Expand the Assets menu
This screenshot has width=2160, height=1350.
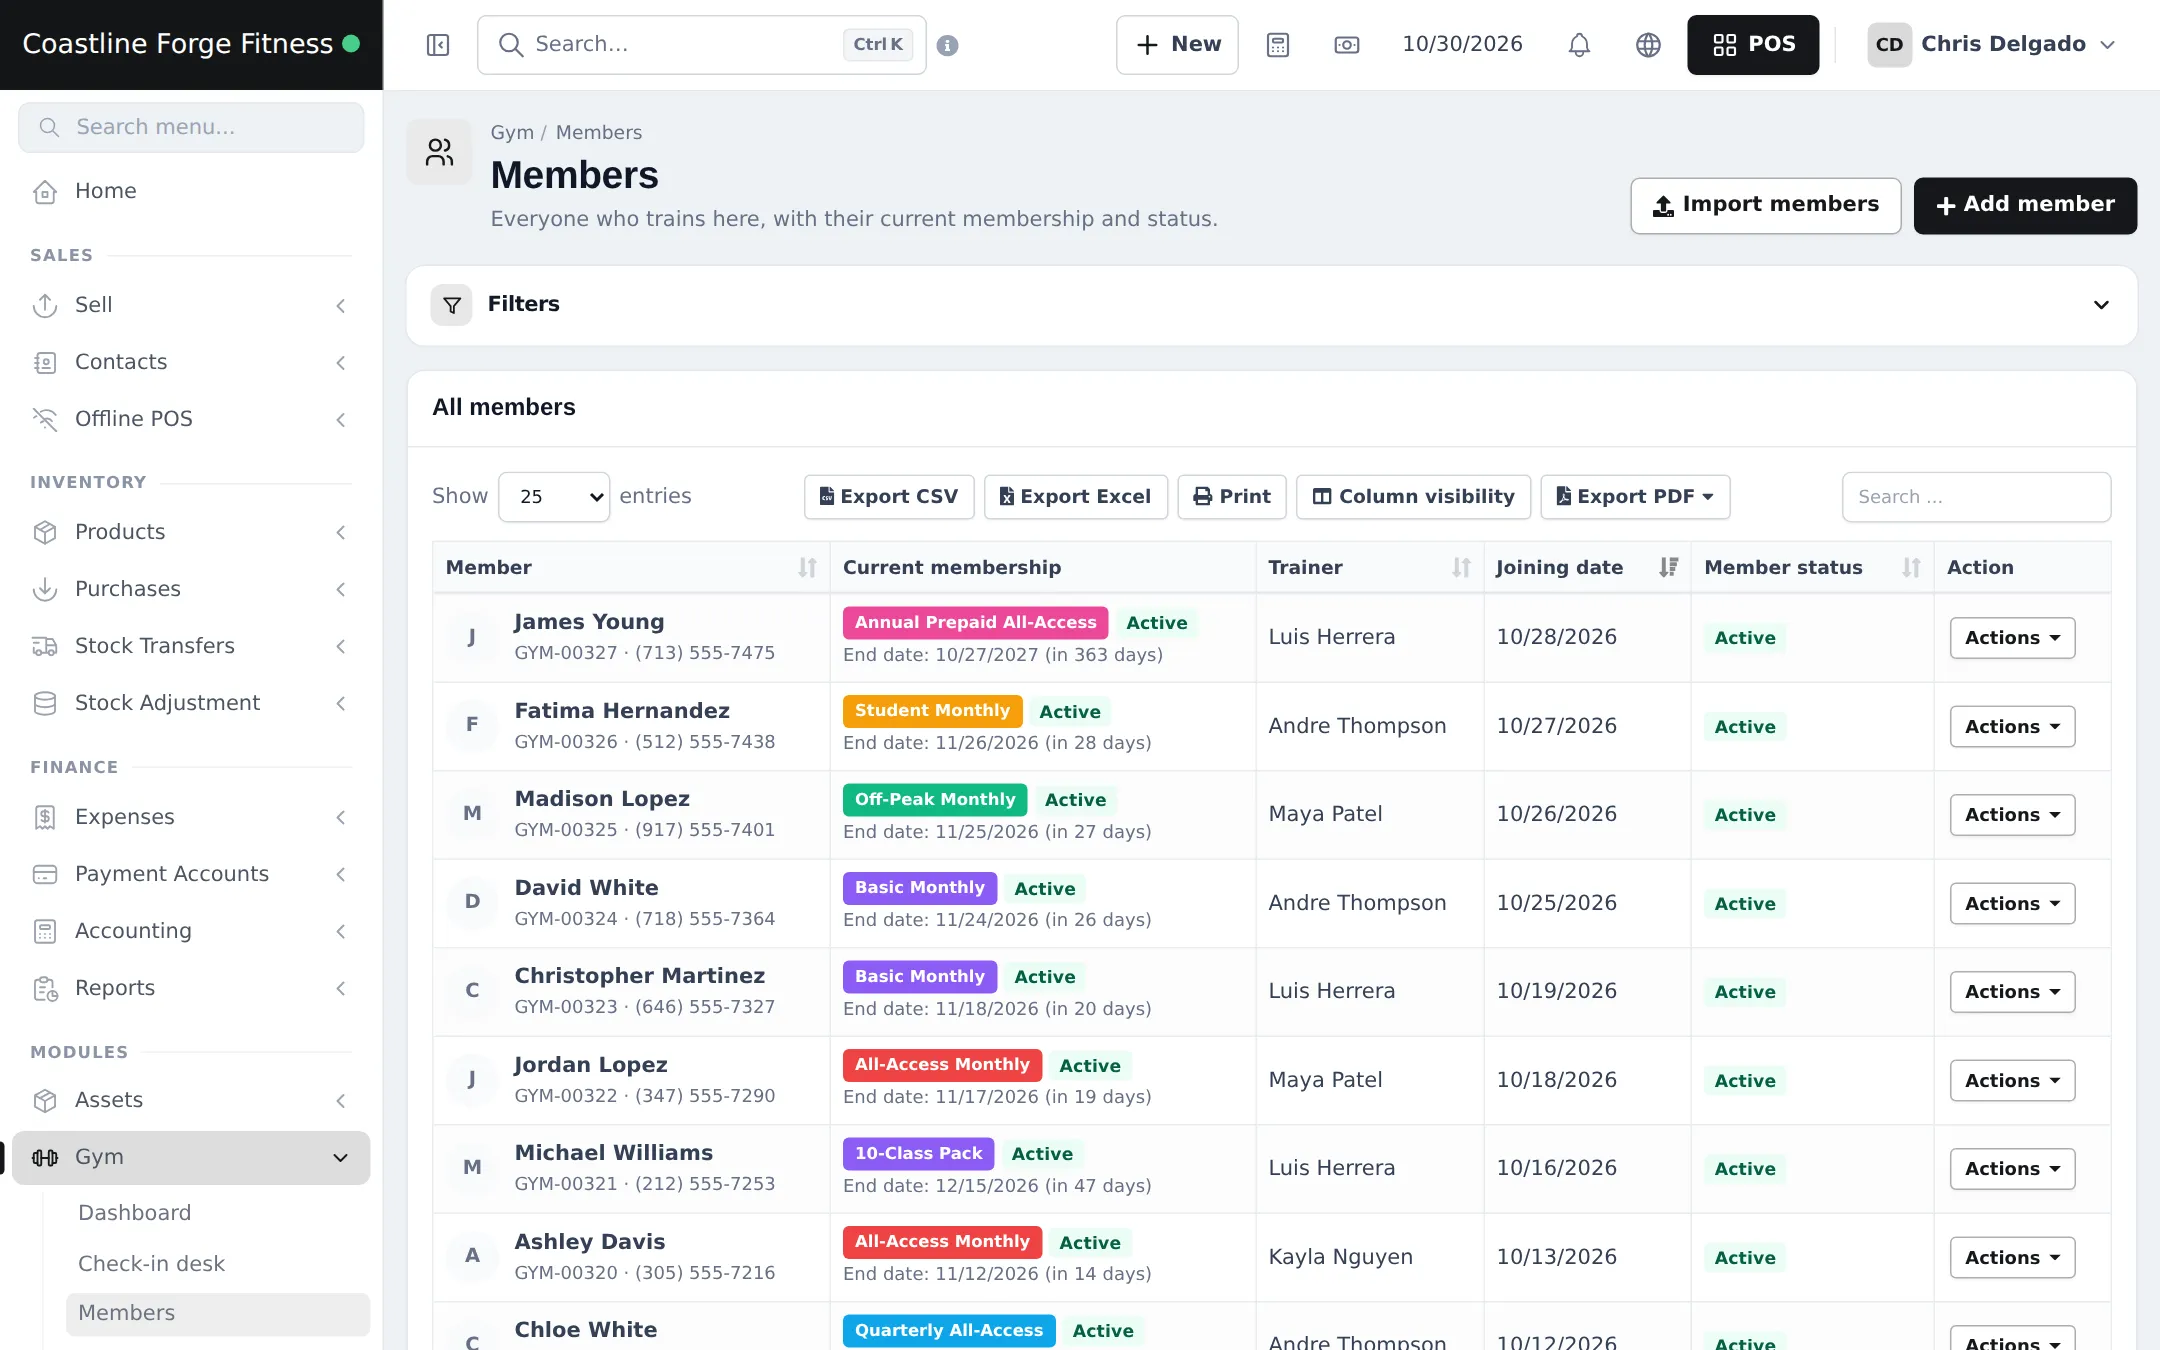coord(191,1100)
